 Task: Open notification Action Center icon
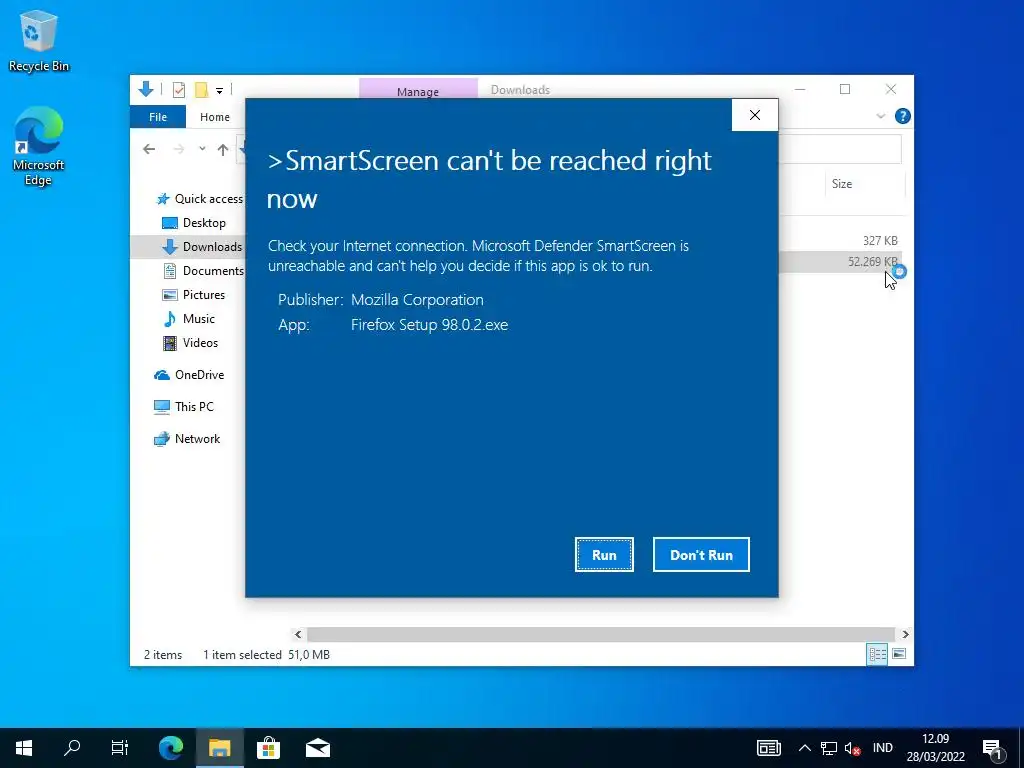click(x=992, y=748)
